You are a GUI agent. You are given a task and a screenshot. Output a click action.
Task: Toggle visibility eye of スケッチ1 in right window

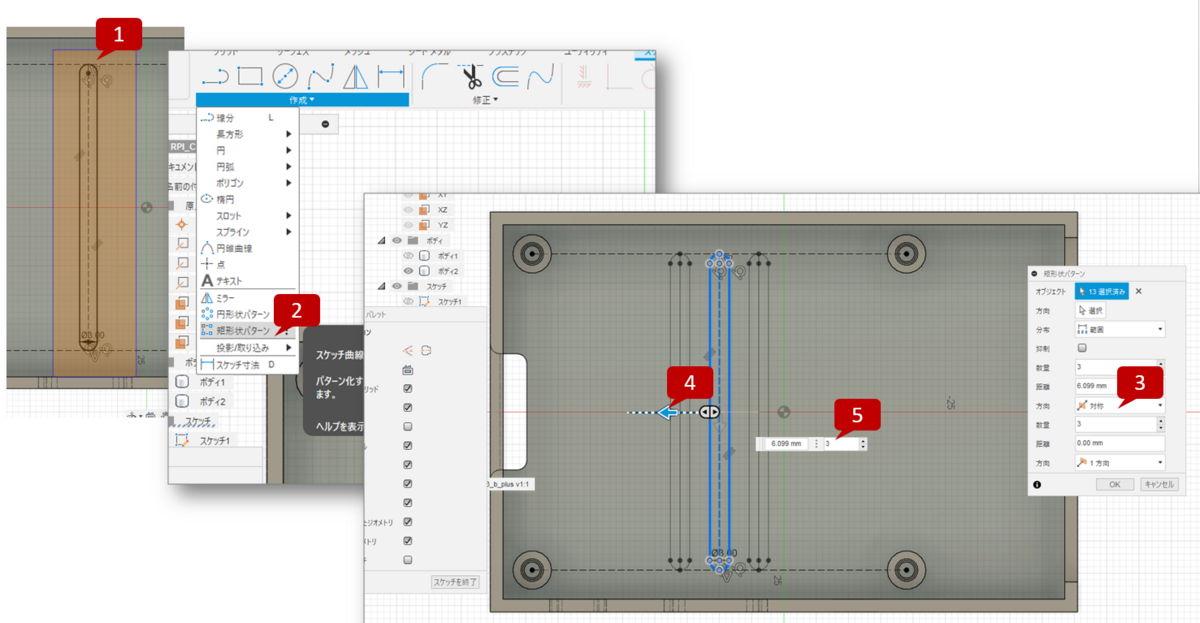pyautogui.click(x=407, y=301)
